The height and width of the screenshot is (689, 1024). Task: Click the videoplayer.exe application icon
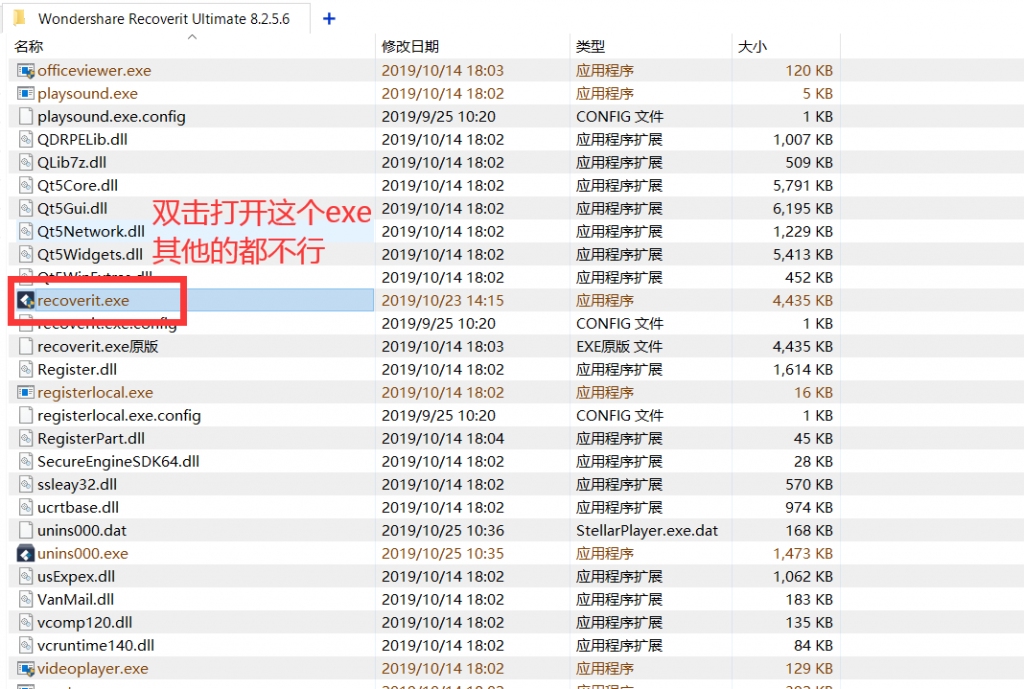[27, 668]
